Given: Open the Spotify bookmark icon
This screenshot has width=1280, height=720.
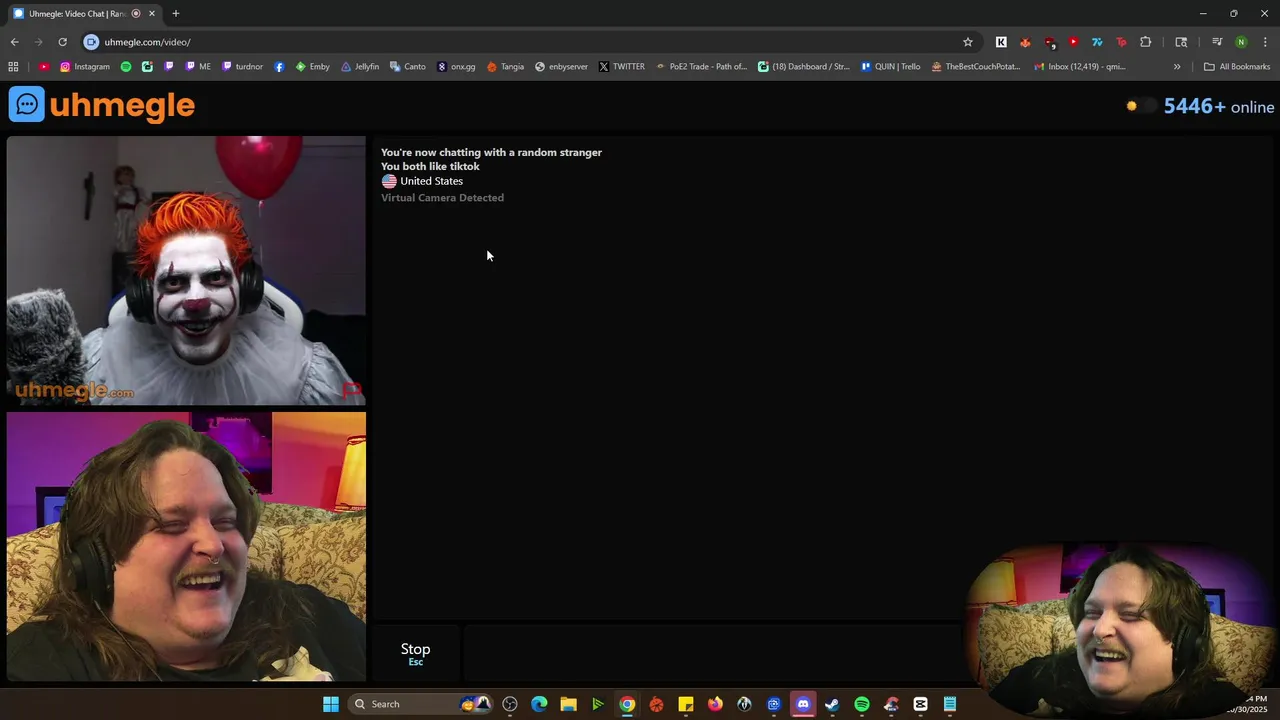Looking at the screenshot, I should tap(126, 67).
